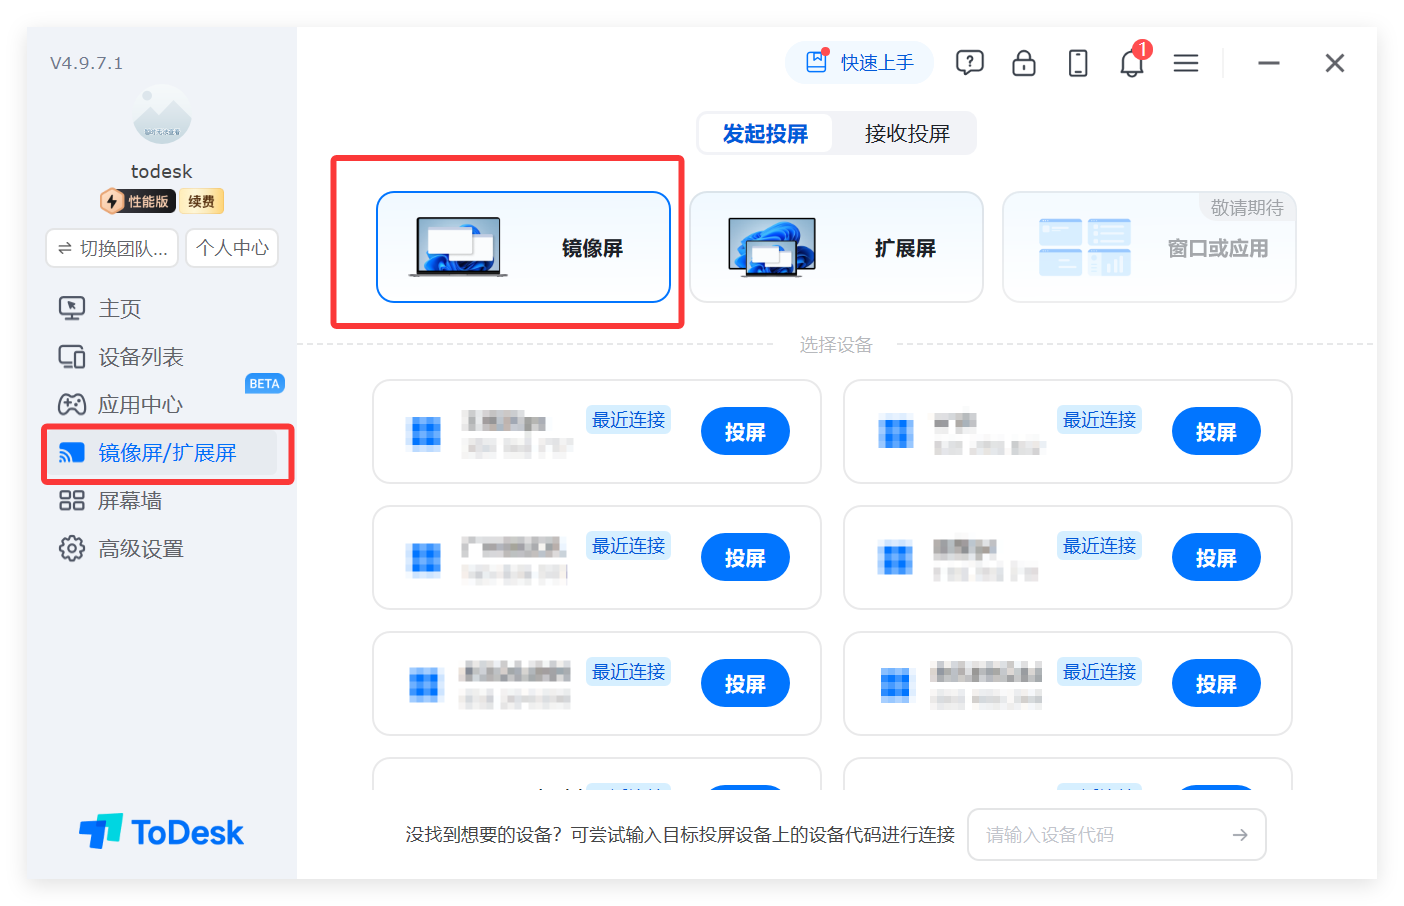Click the todesk username

(x=162, y=171)
